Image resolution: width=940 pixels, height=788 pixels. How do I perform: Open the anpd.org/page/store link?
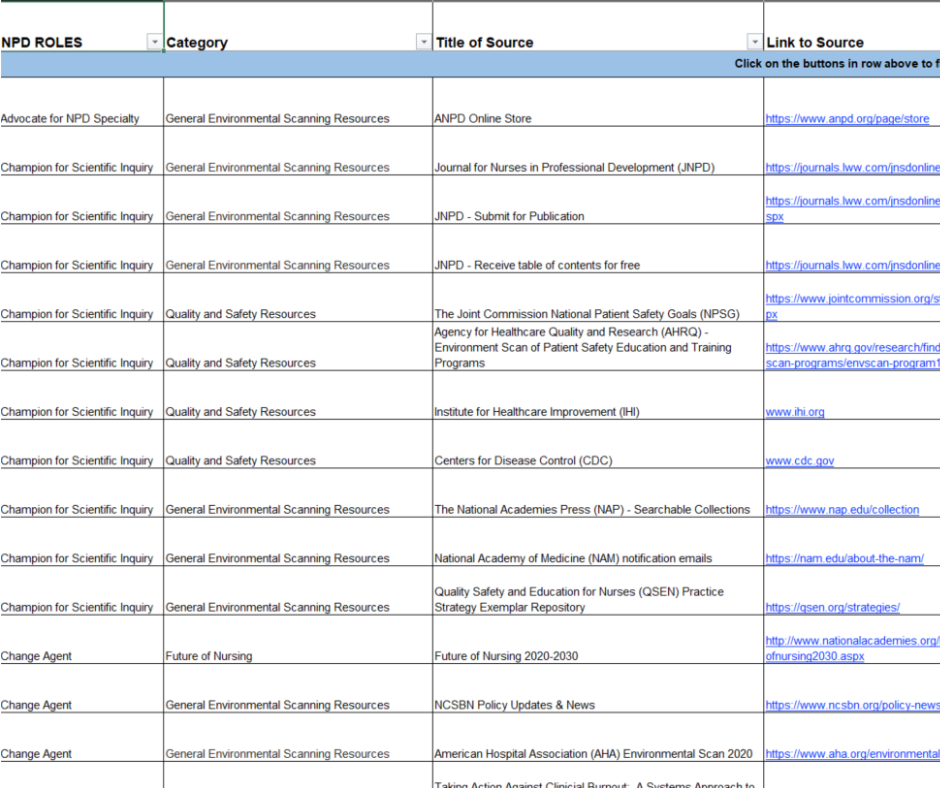click(847, 119)
